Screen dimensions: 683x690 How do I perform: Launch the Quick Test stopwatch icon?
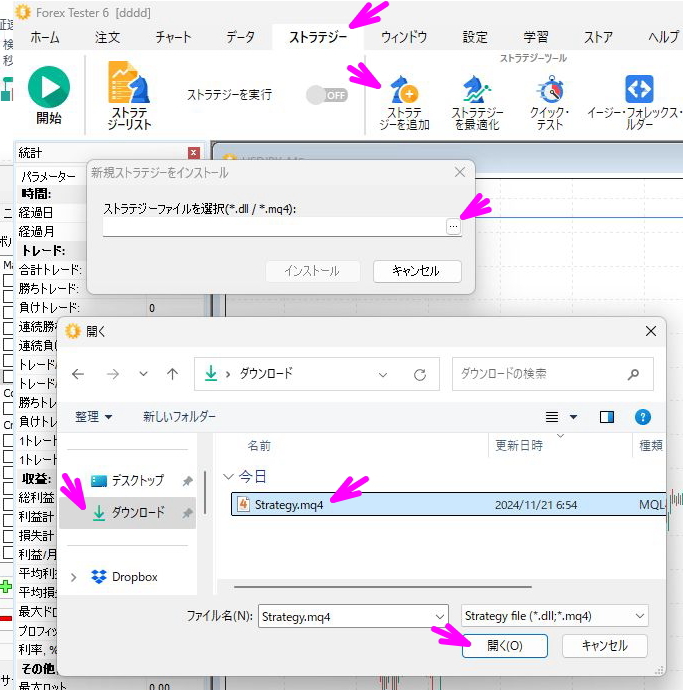click(550, 89)
